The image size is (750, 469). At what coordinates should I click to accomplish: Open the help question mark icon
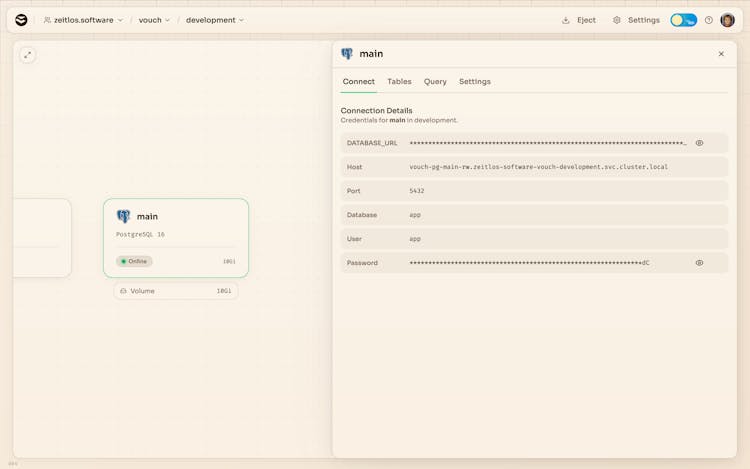click(x=709, y=20)
